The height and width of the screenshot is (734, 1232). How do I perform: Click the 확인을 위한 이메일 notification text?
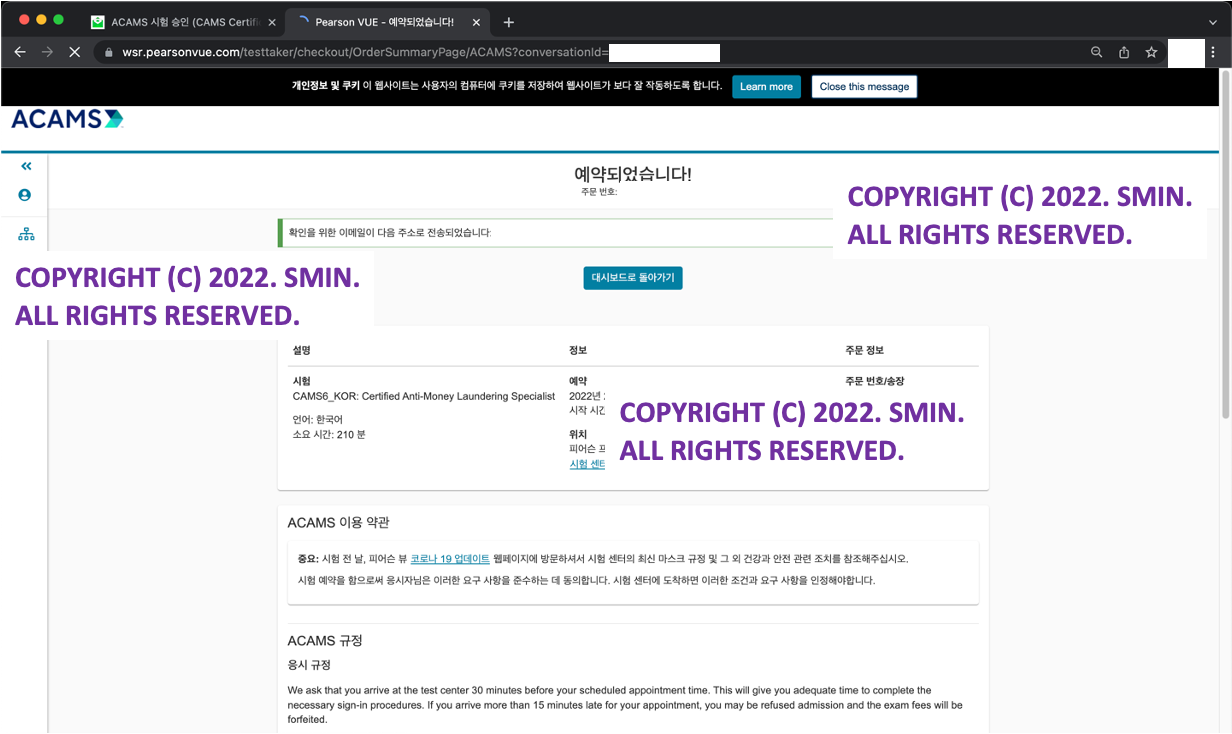390,232
